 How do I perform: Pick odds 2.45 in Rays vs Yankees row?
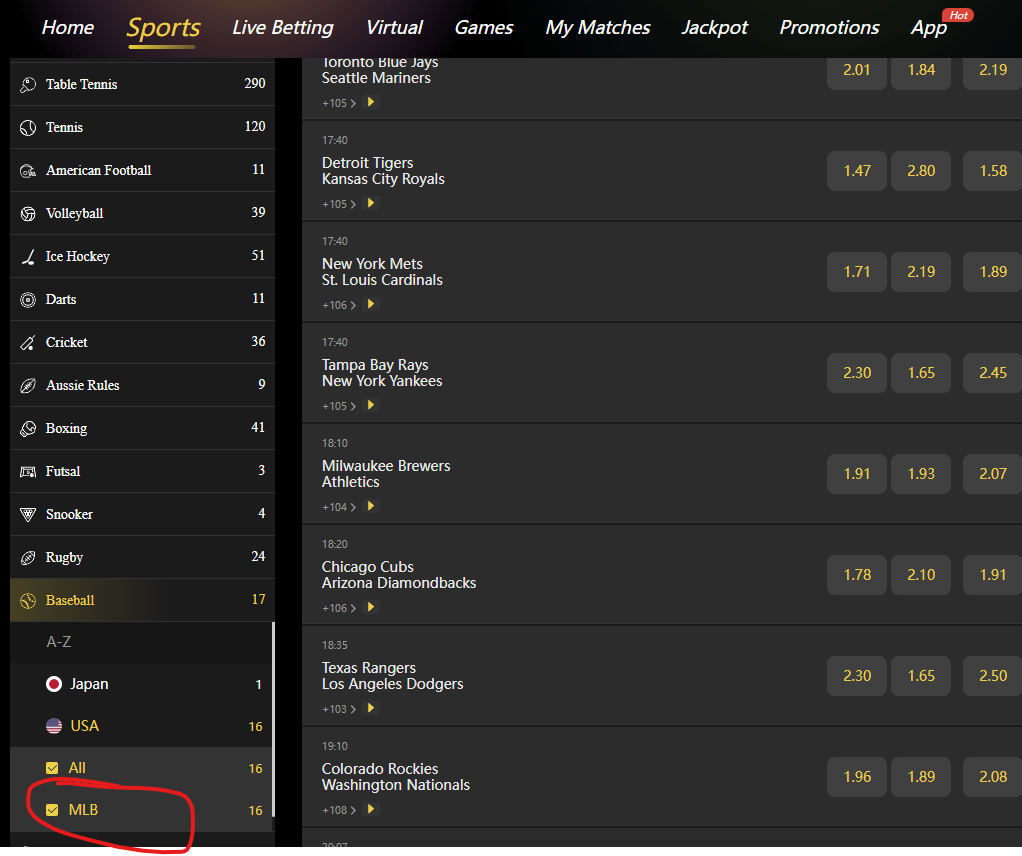coord(992,373)
